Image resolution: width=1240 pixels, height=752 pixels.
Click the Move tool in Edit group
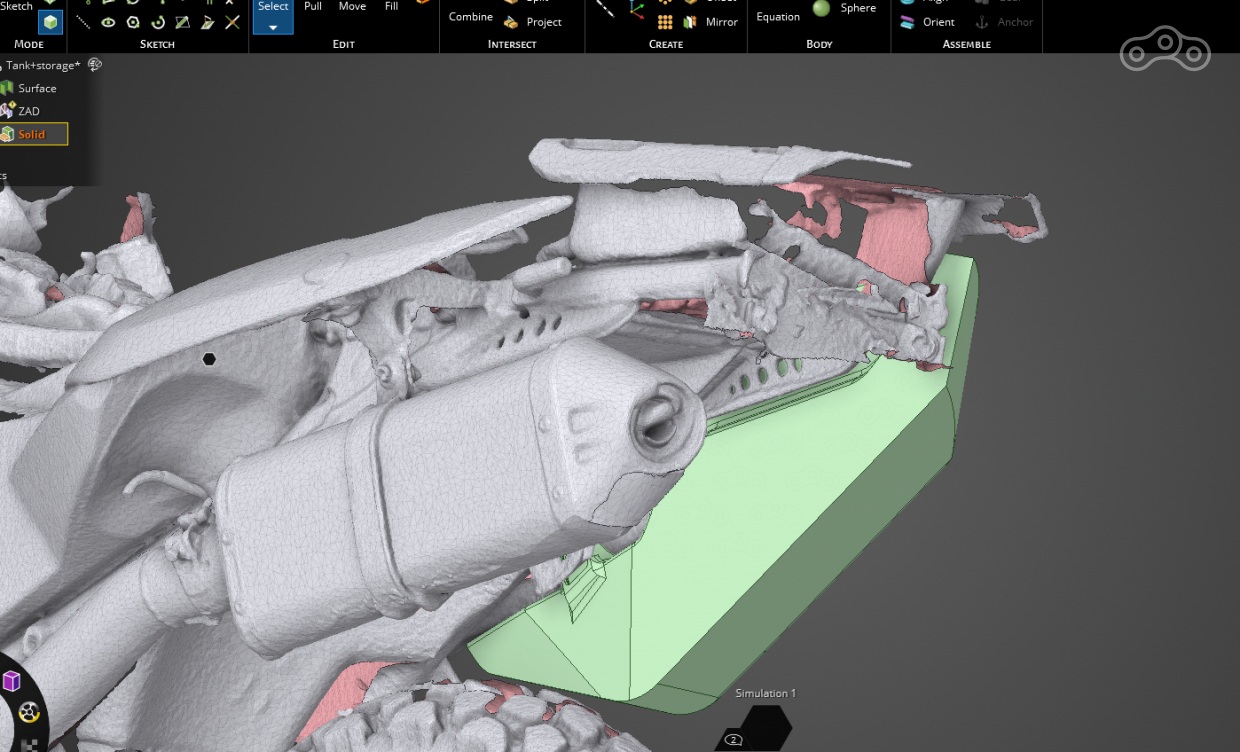352,7
